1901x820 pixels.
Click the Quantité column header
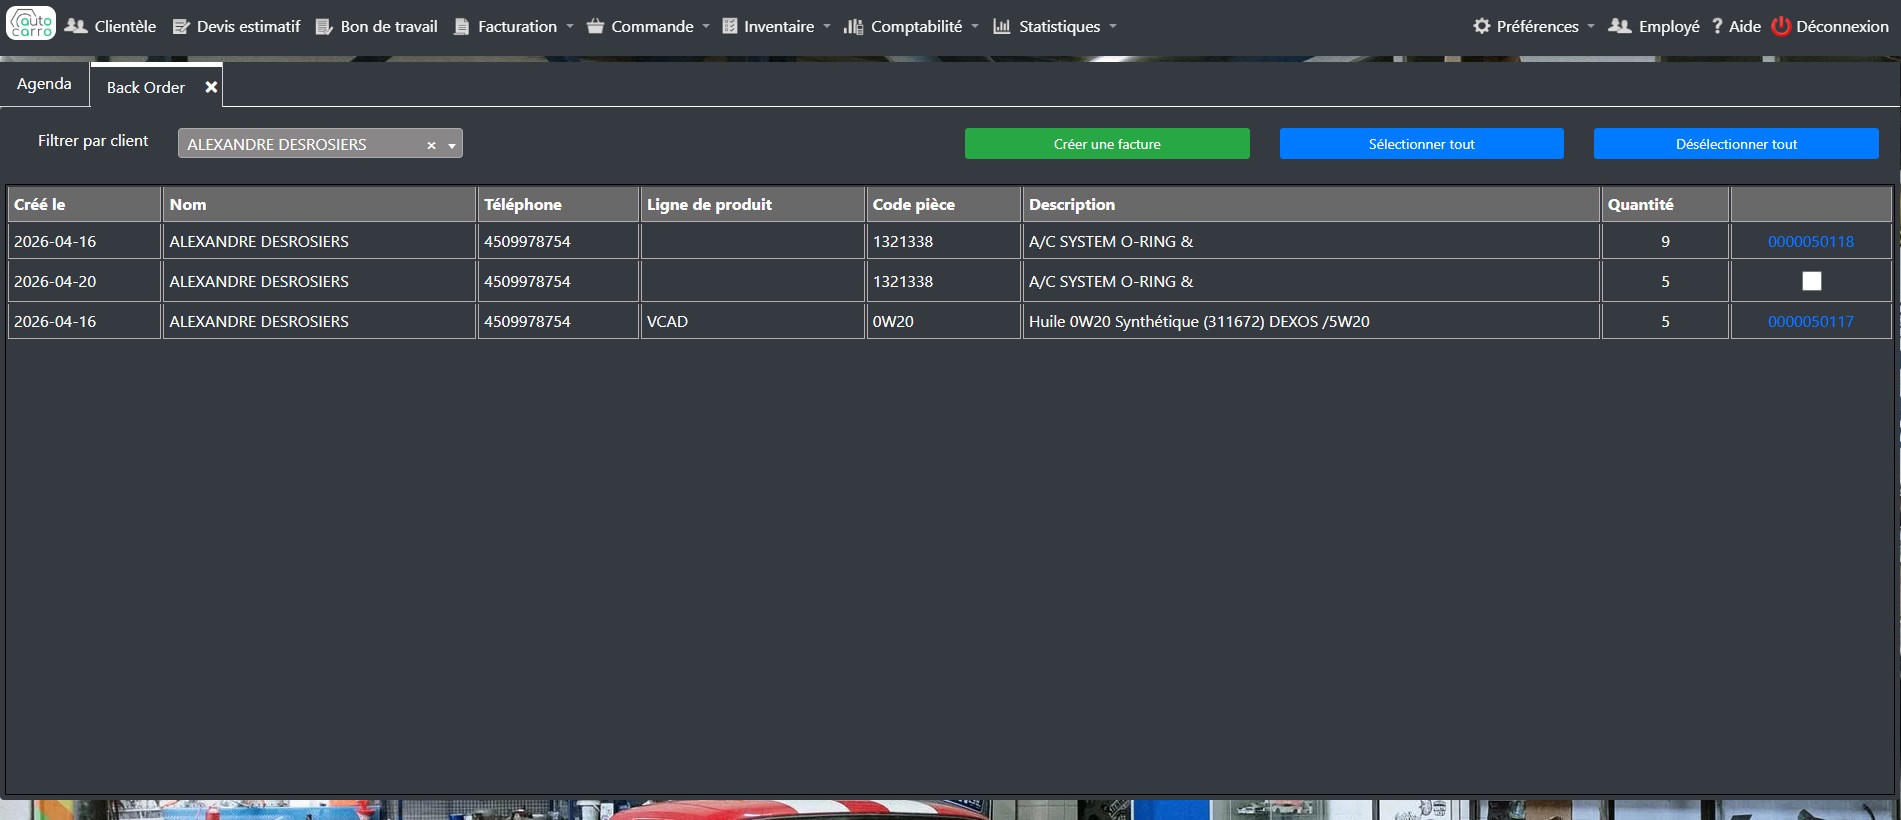(x=1640, y=204)
